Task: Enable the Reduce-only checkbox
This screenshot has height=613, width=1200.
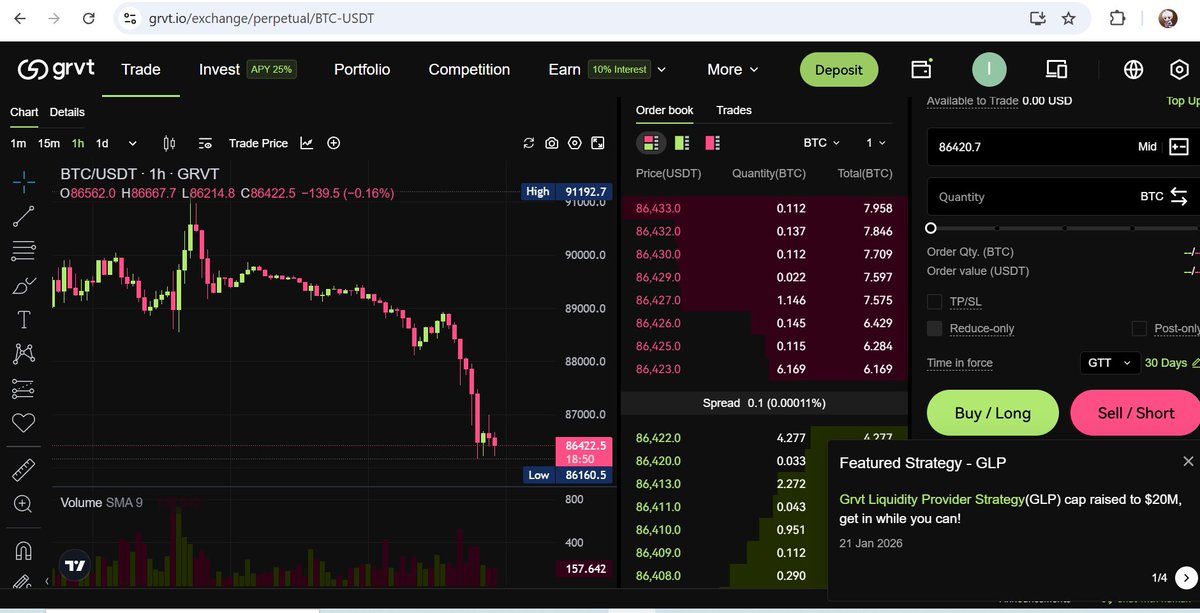Action: click(x=935, y=328)
